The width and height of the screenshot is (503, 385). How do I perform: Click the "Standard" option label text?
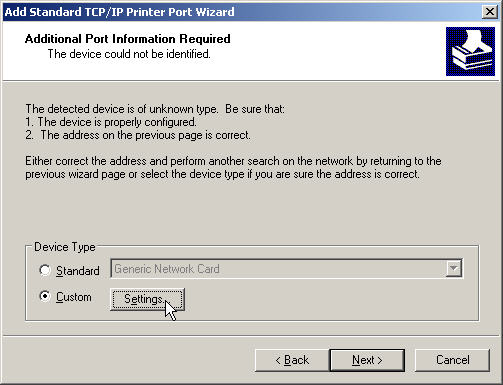[x=78, y=271]
